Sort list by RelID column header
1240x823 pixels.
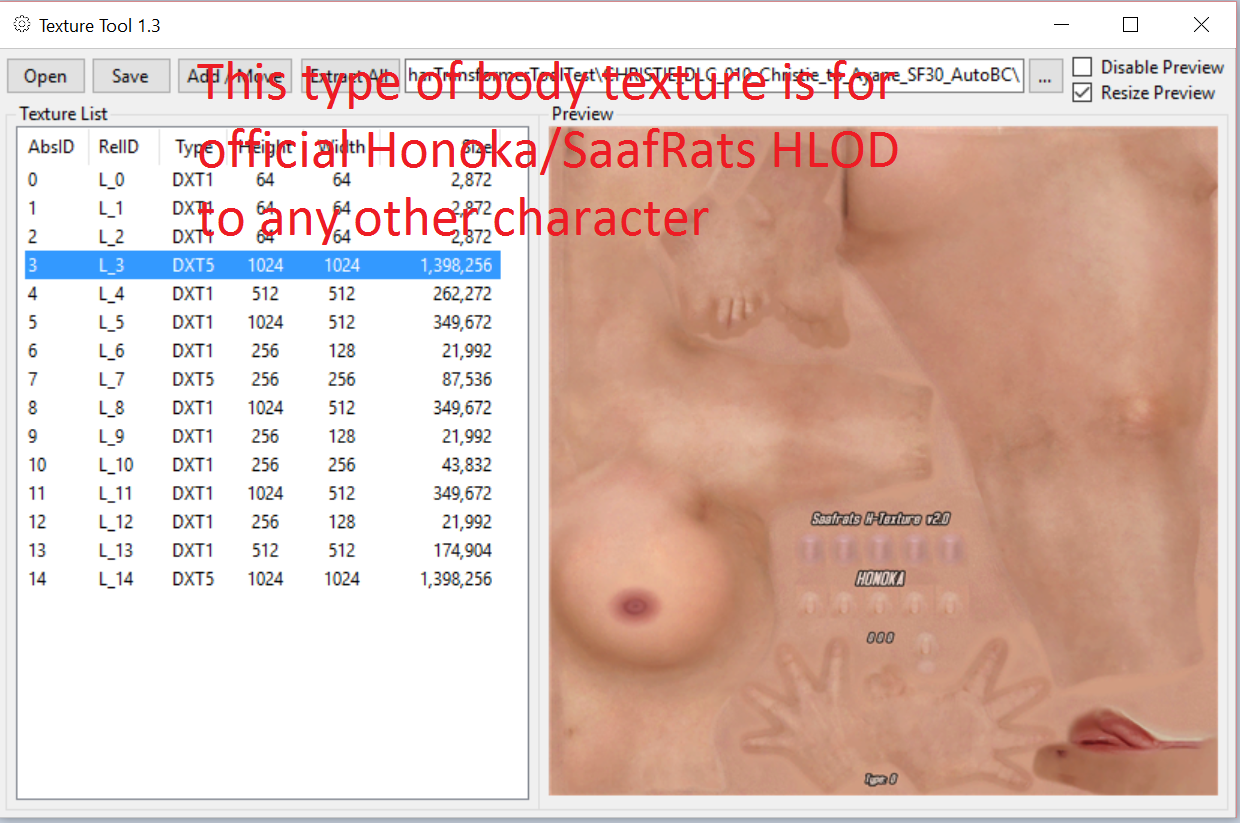[118, 147]
